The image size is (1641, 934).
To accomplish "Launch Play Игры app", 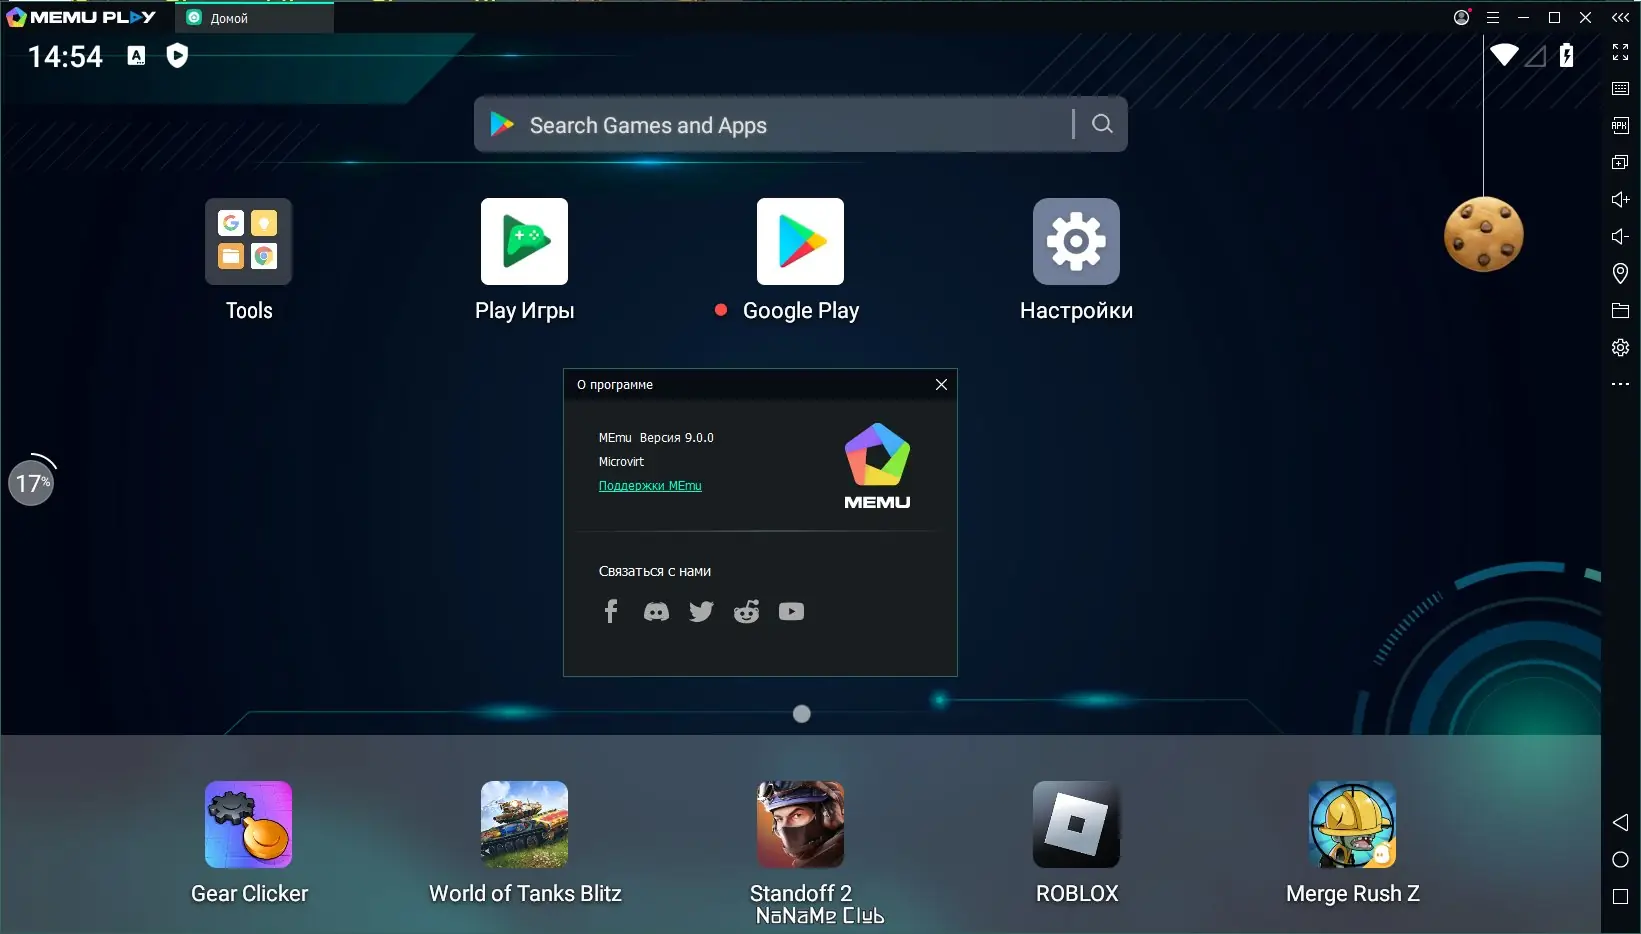I will [524, 241].
